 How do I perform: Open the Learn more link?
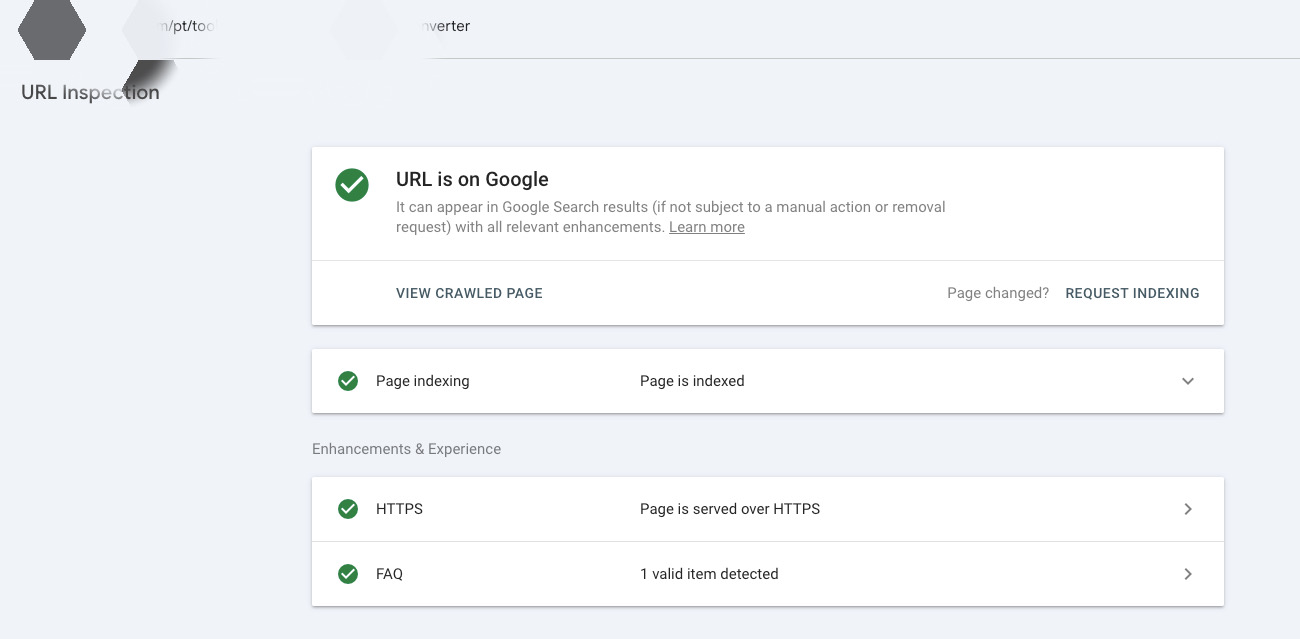[706, 227]
